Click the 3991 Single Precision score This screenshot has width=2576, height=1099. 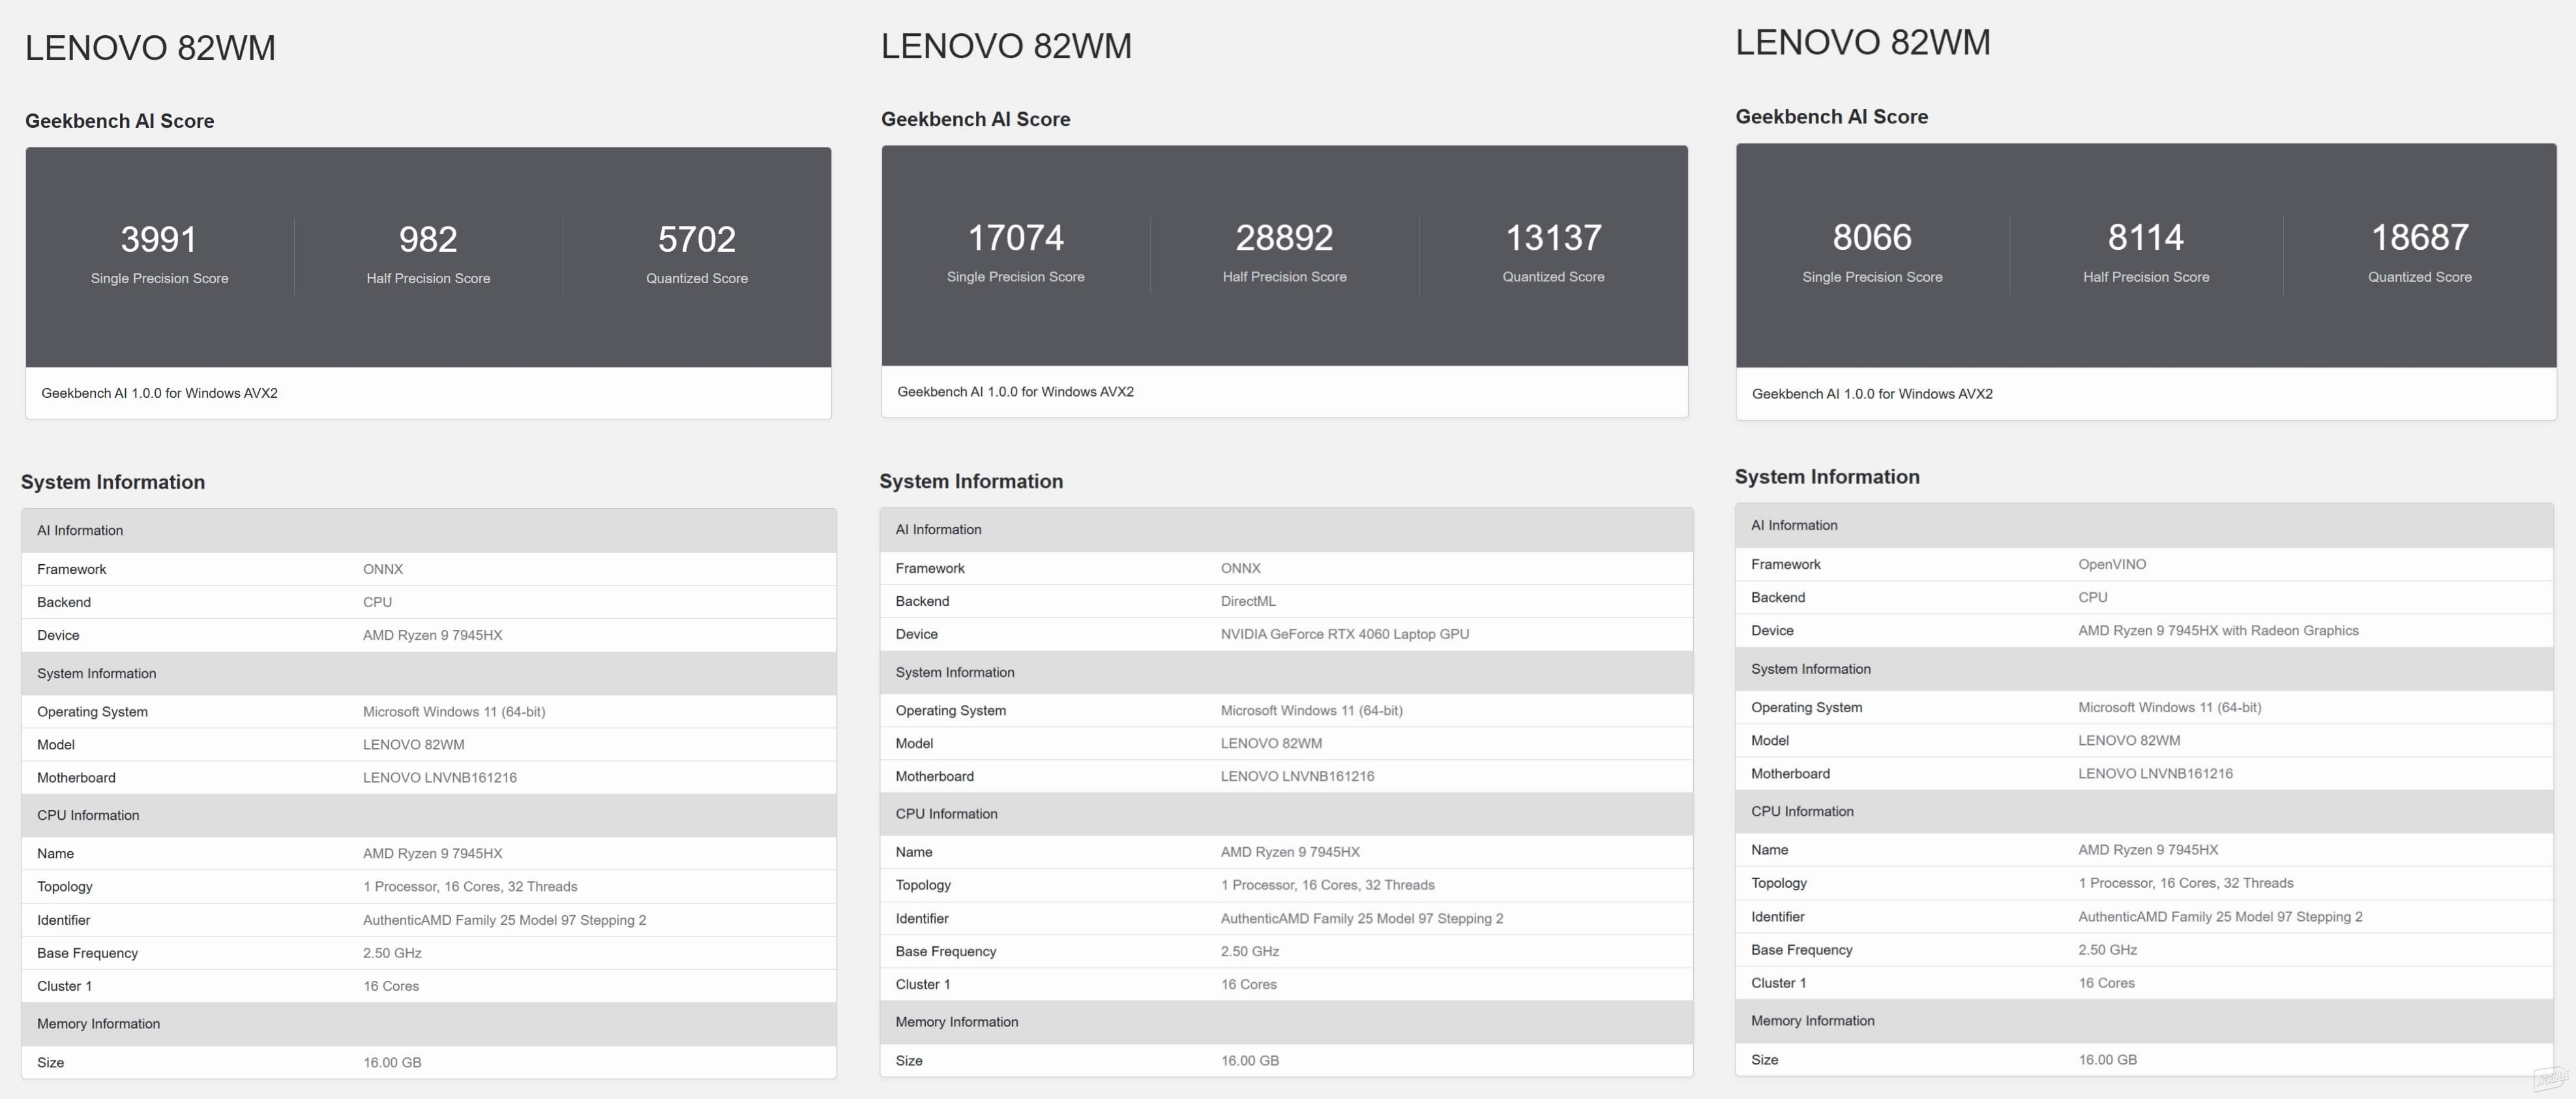pyautogui.click(x=159, y=239)
